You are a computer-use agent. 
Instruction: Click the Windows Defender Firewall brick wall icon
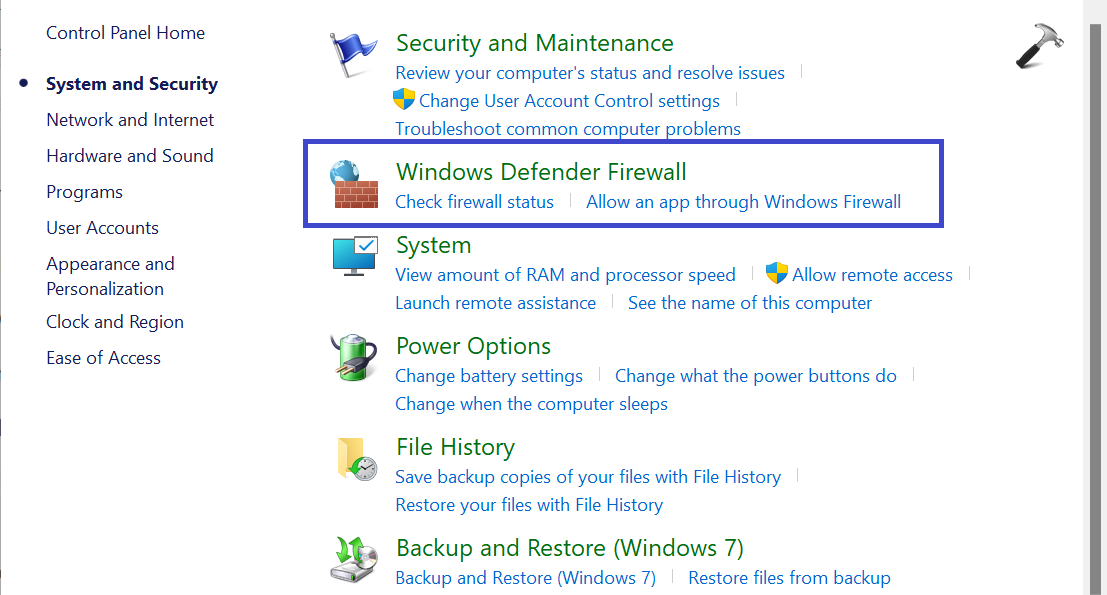coord(353,184)
